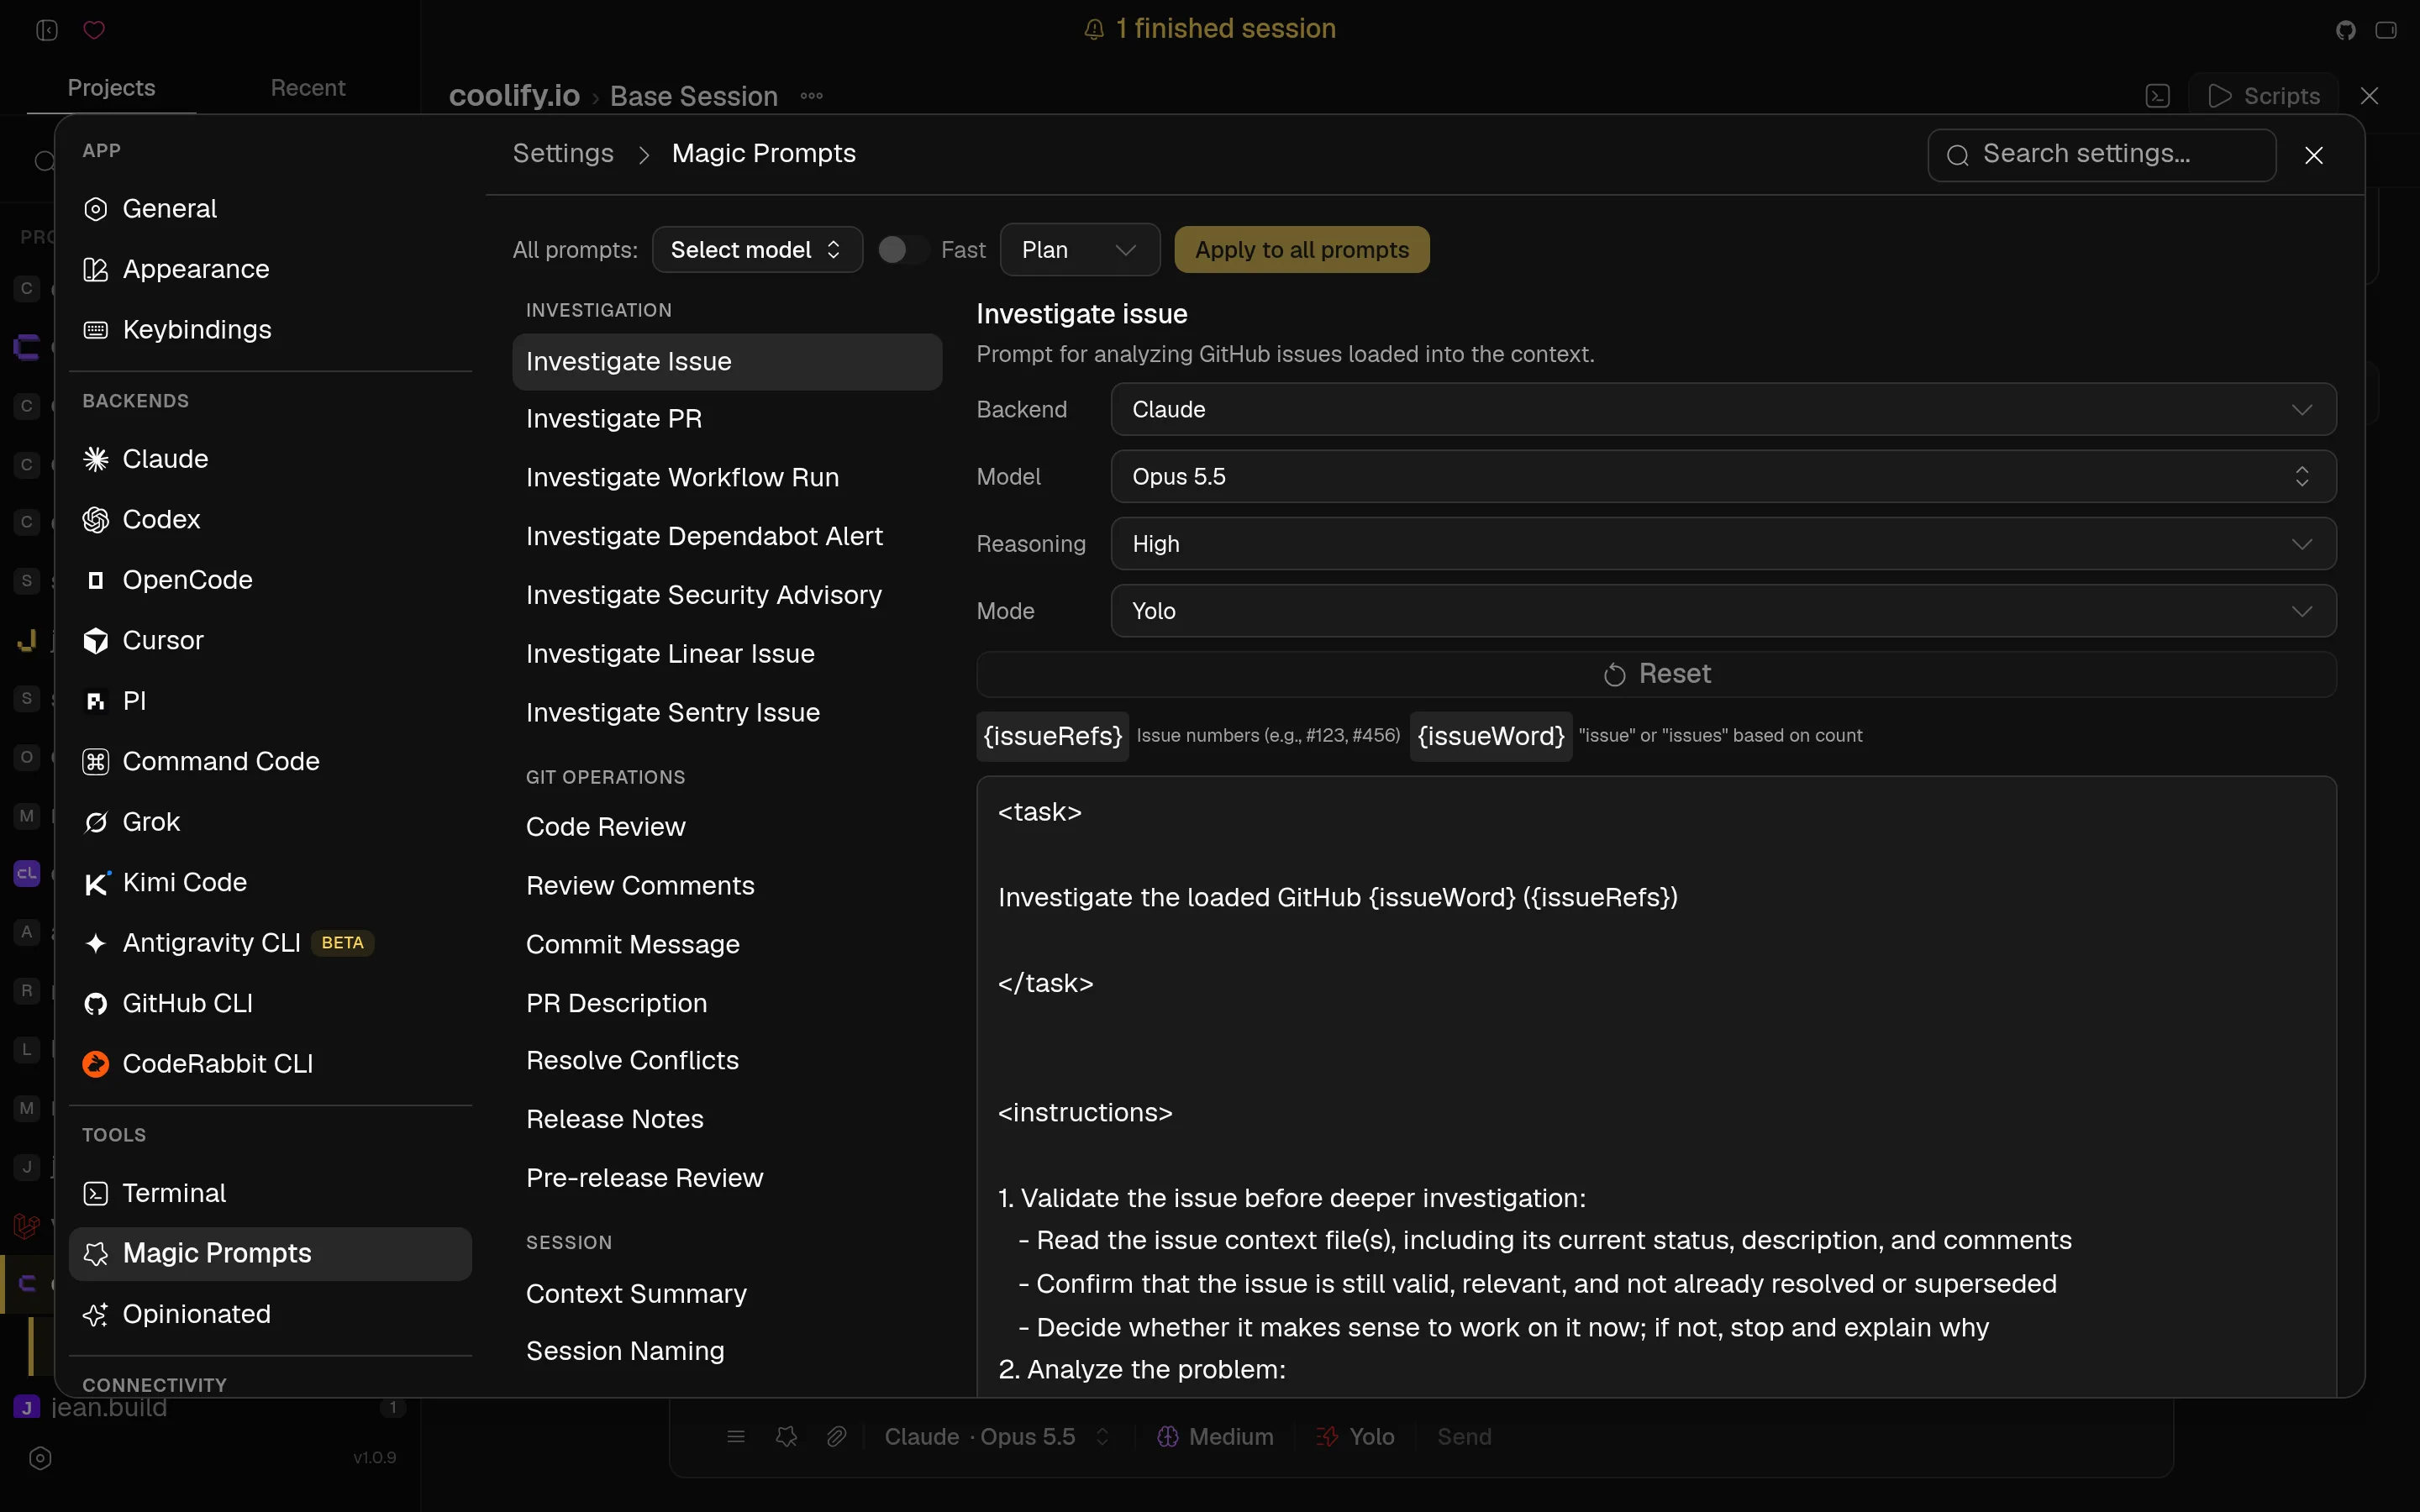Switch to the Recent tab
This screenshot has width=2420, height=1512.
point(308,88)
